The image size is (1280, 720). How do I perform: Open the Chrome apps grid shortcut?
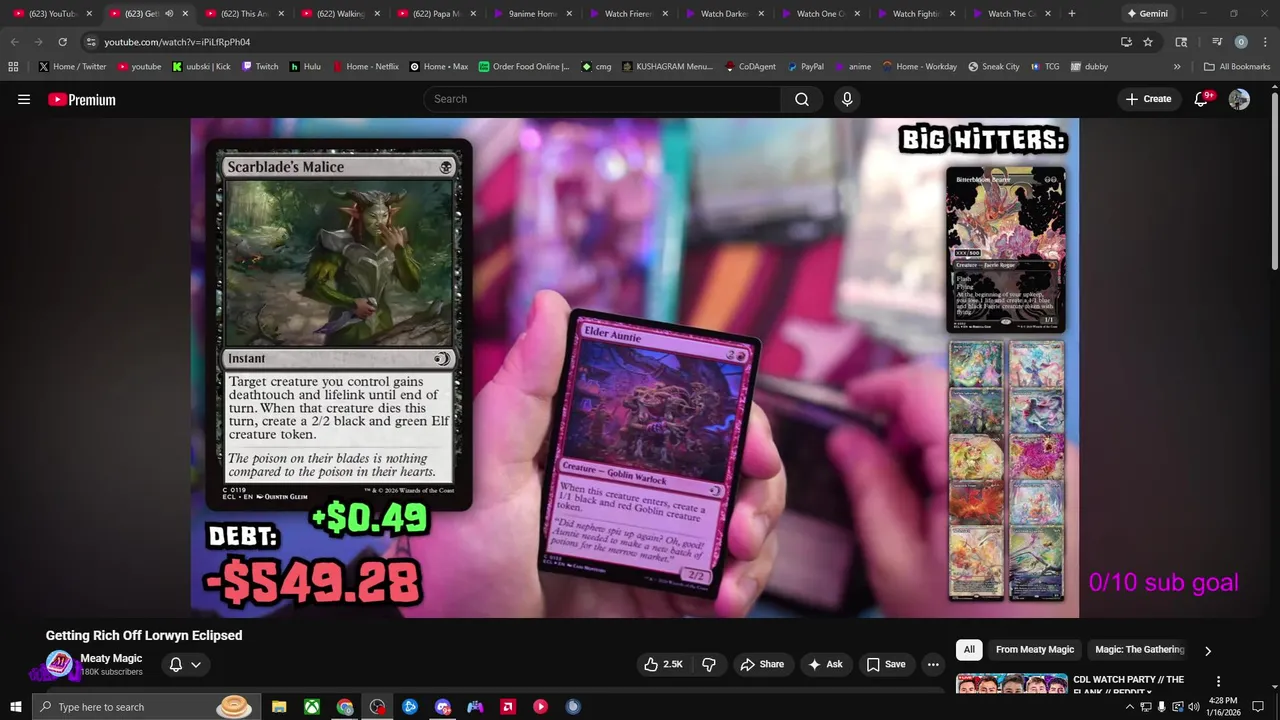pos(13,67)
